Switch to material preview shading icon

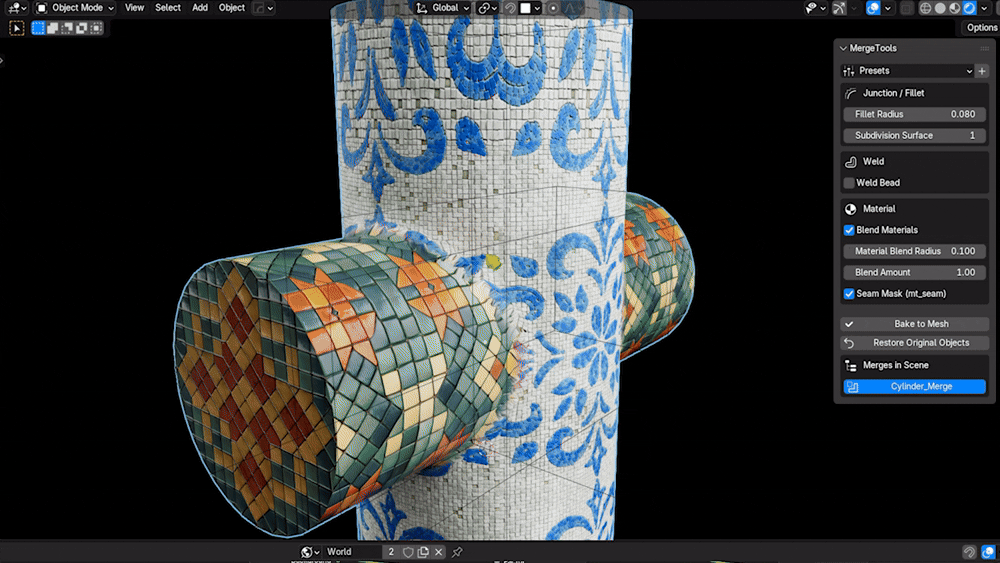[955, 8]
